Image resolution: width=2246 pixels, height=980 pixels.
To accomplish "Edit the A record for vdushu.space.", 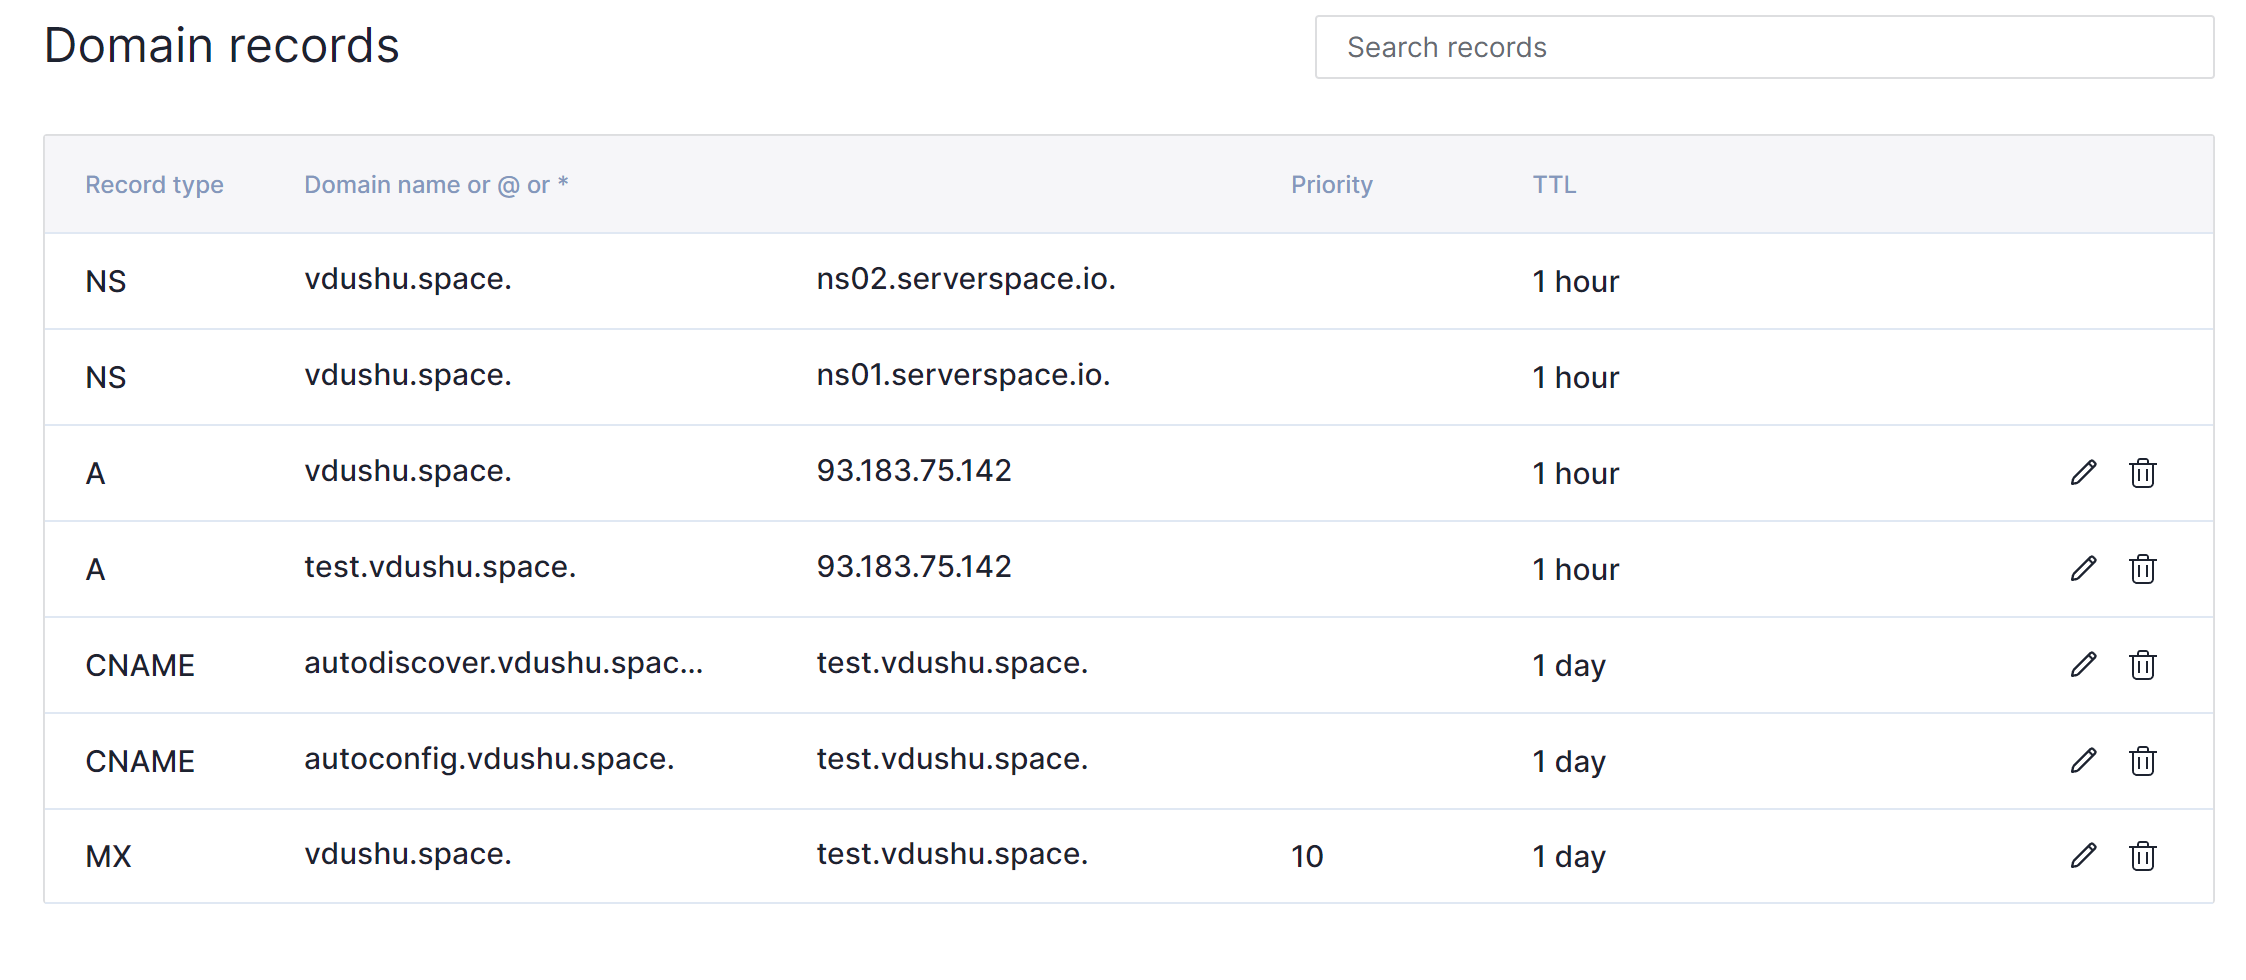I will pos(2083,473).
